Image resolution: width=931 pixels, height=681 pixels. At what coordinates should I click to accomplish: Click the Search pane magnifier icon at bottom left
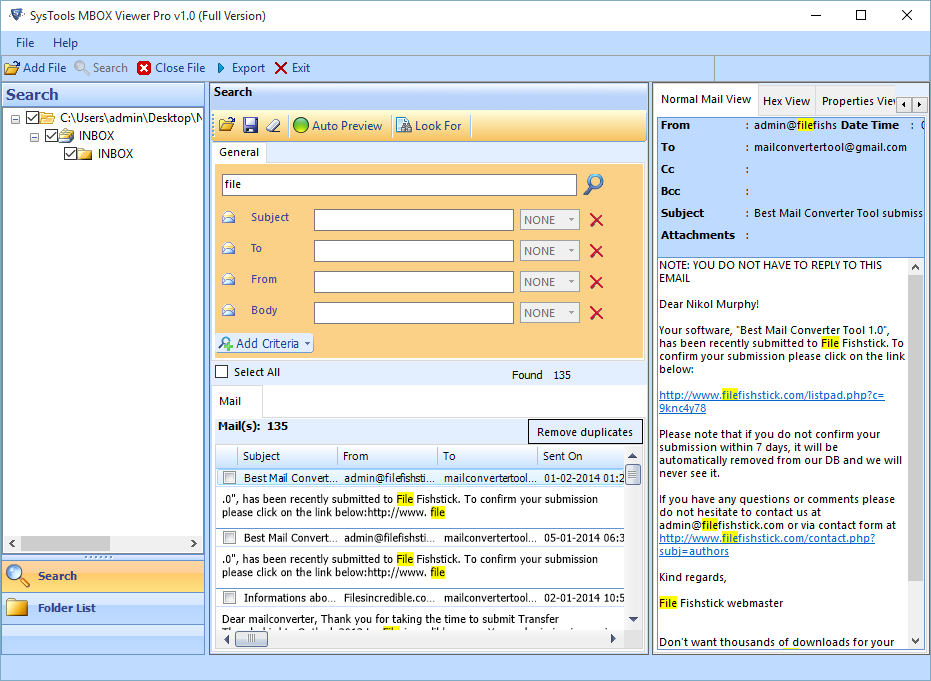pos(17,575)
